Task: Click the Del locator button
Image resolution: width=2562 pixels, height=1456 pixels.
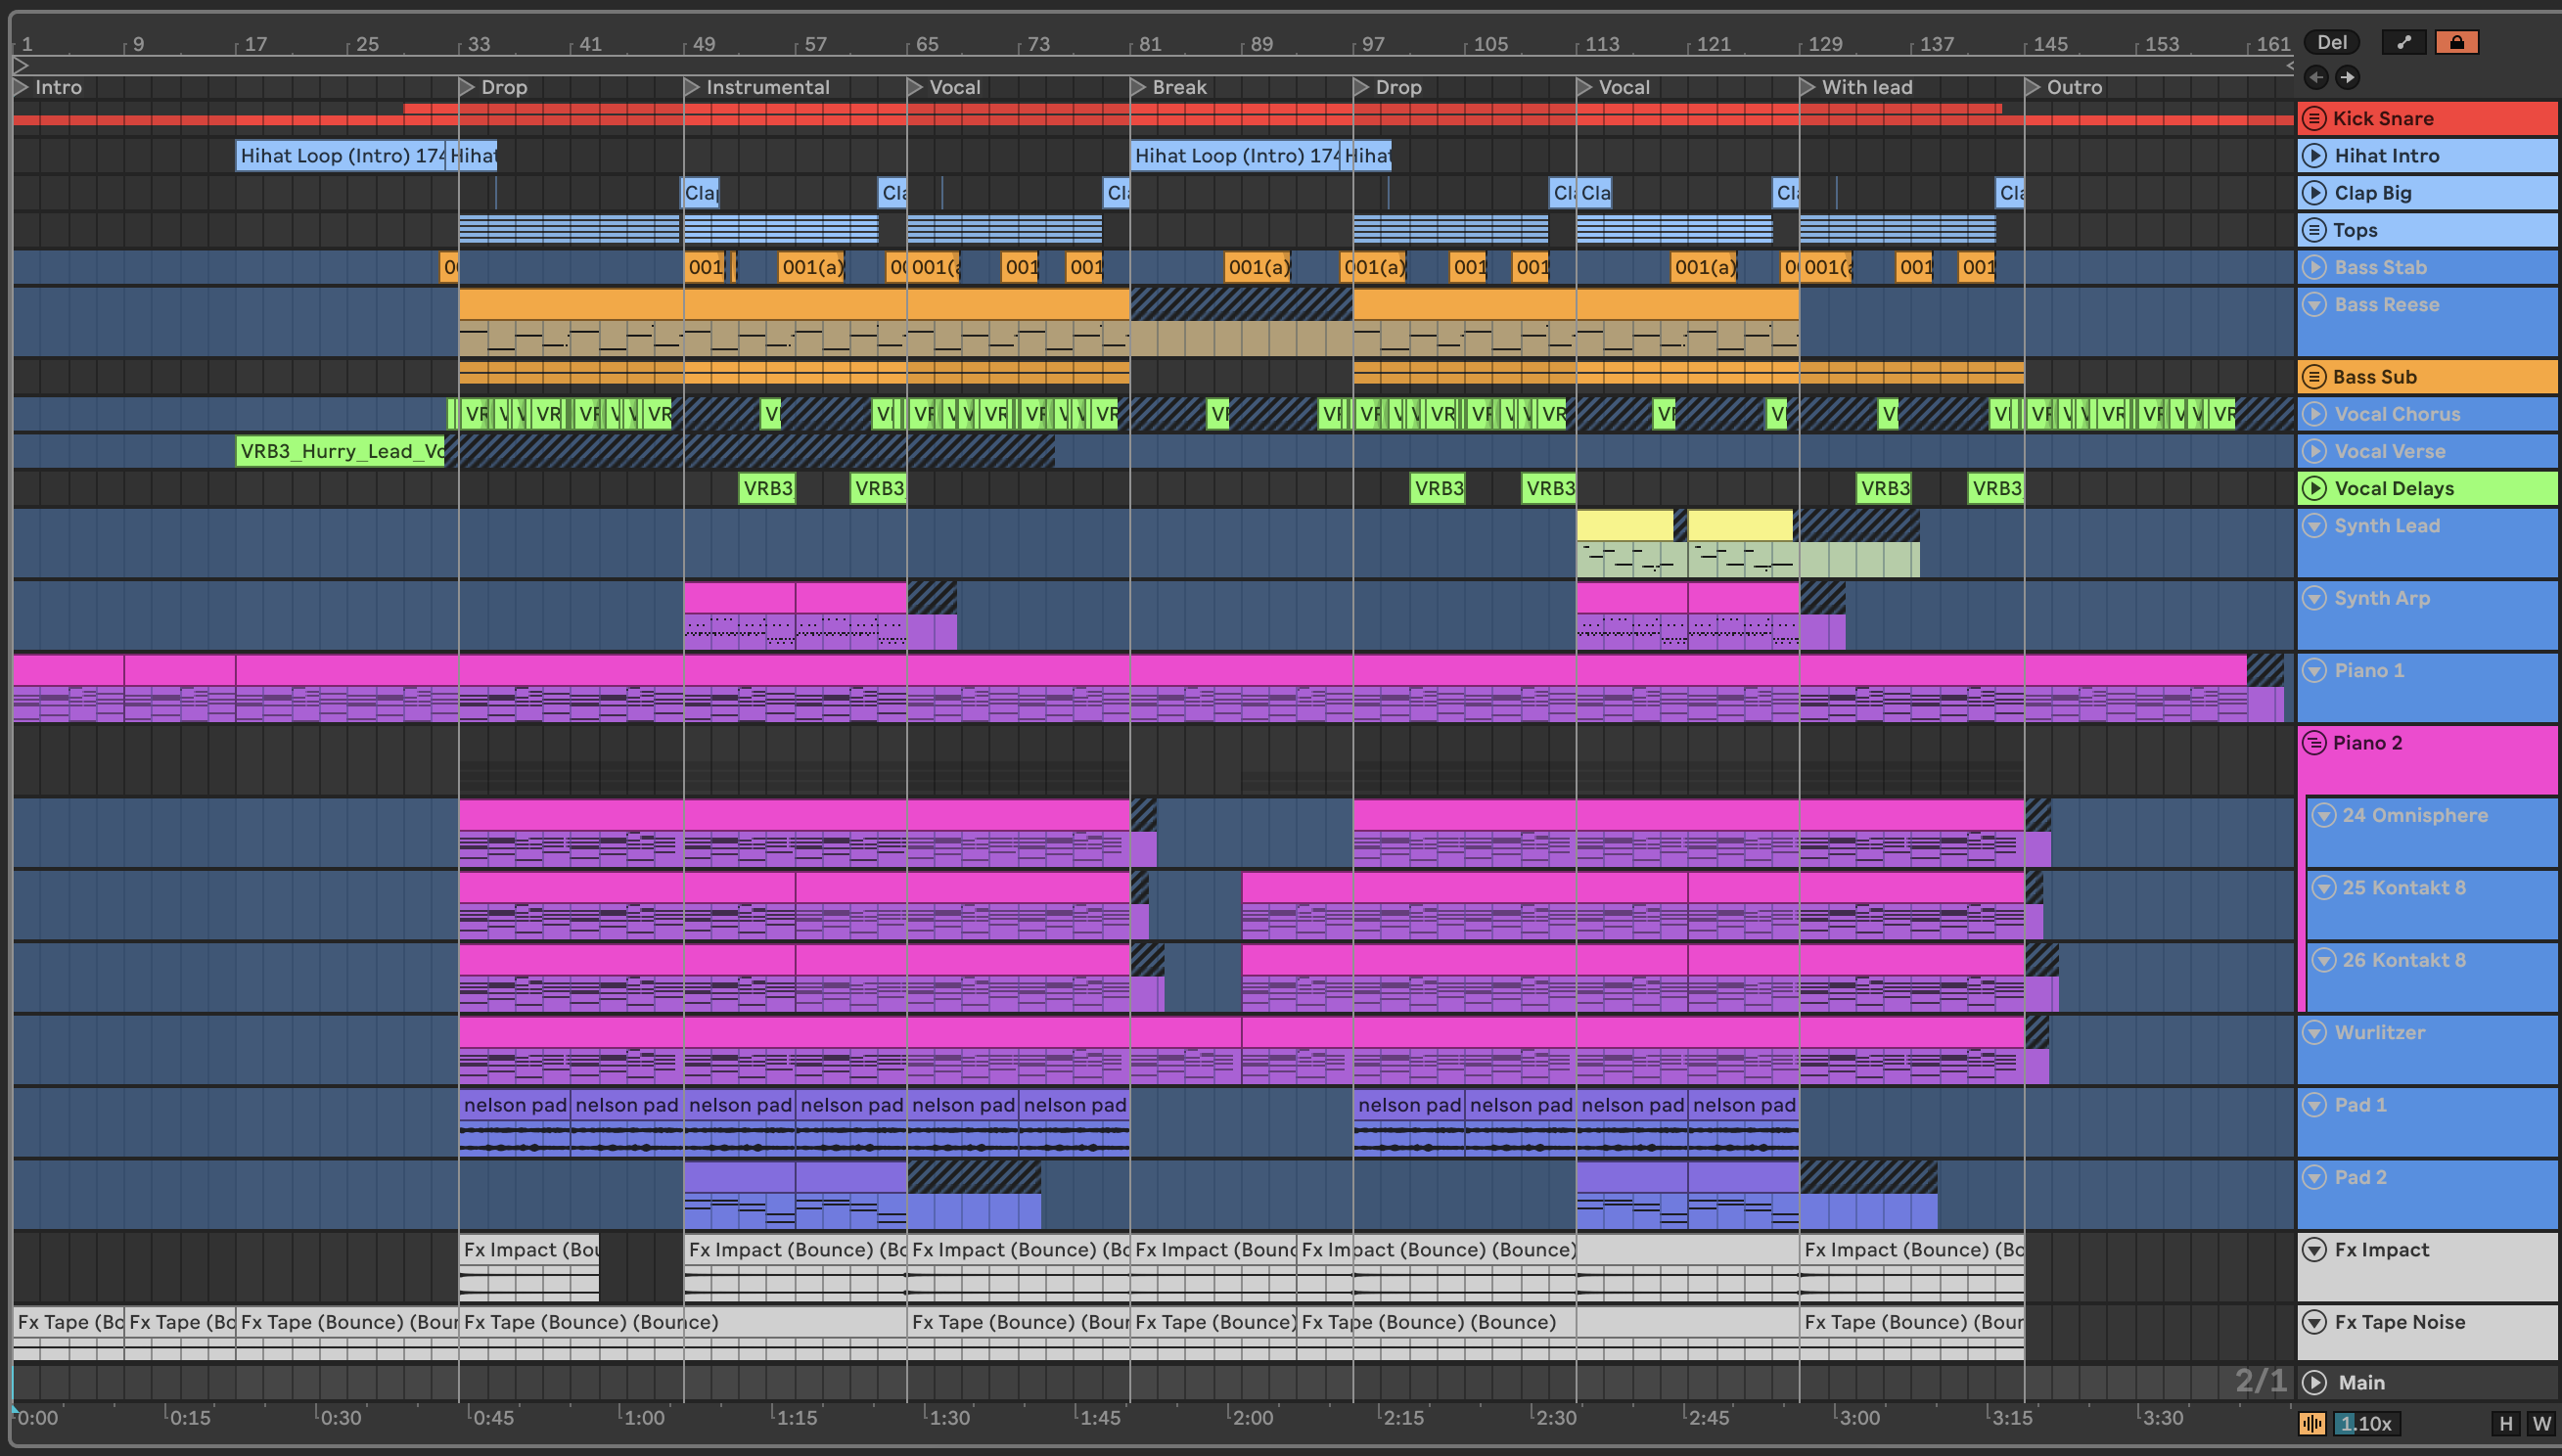Action: click(x=2331, y=42)
